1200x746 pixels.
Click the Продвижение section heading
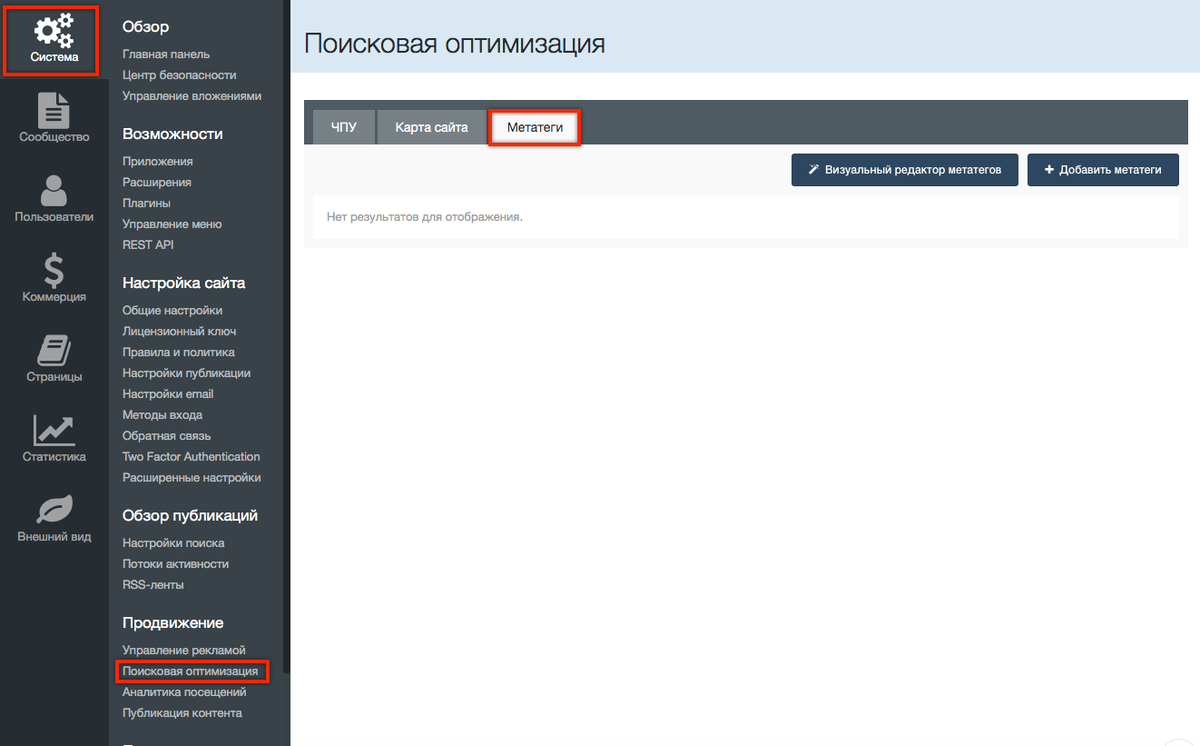(172, 623)
